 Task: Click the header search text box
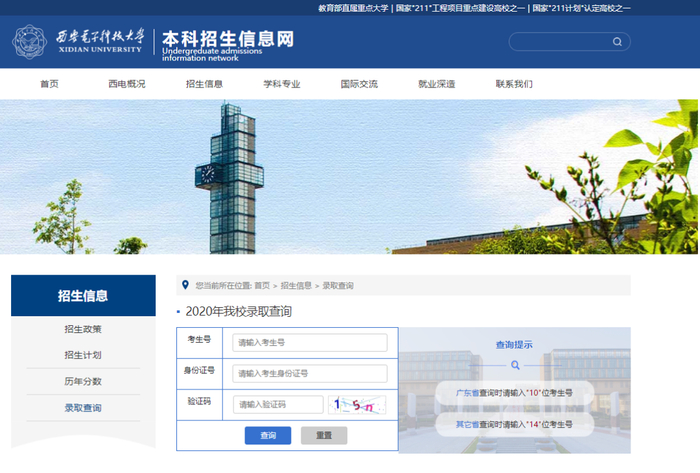tap(561, 41)
